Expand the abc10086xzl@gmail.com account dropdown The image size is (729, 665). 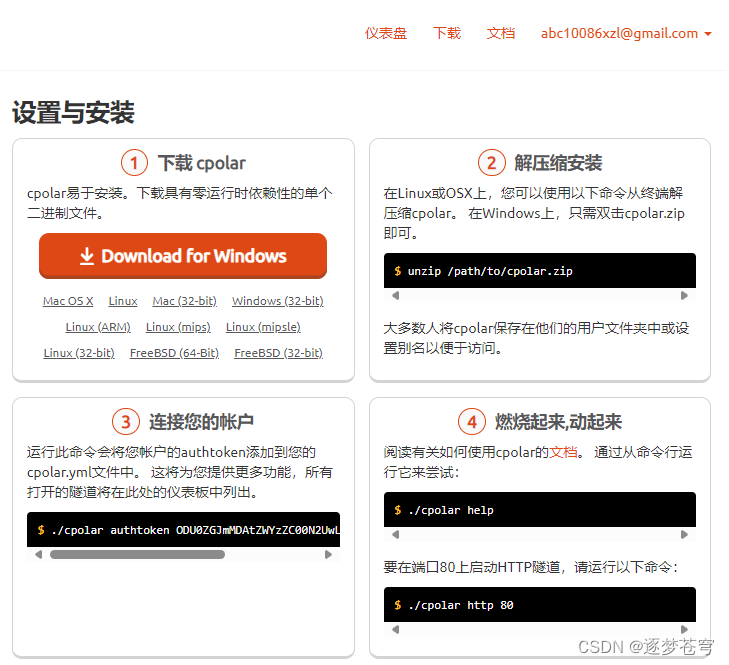click(x=628, y=33)
